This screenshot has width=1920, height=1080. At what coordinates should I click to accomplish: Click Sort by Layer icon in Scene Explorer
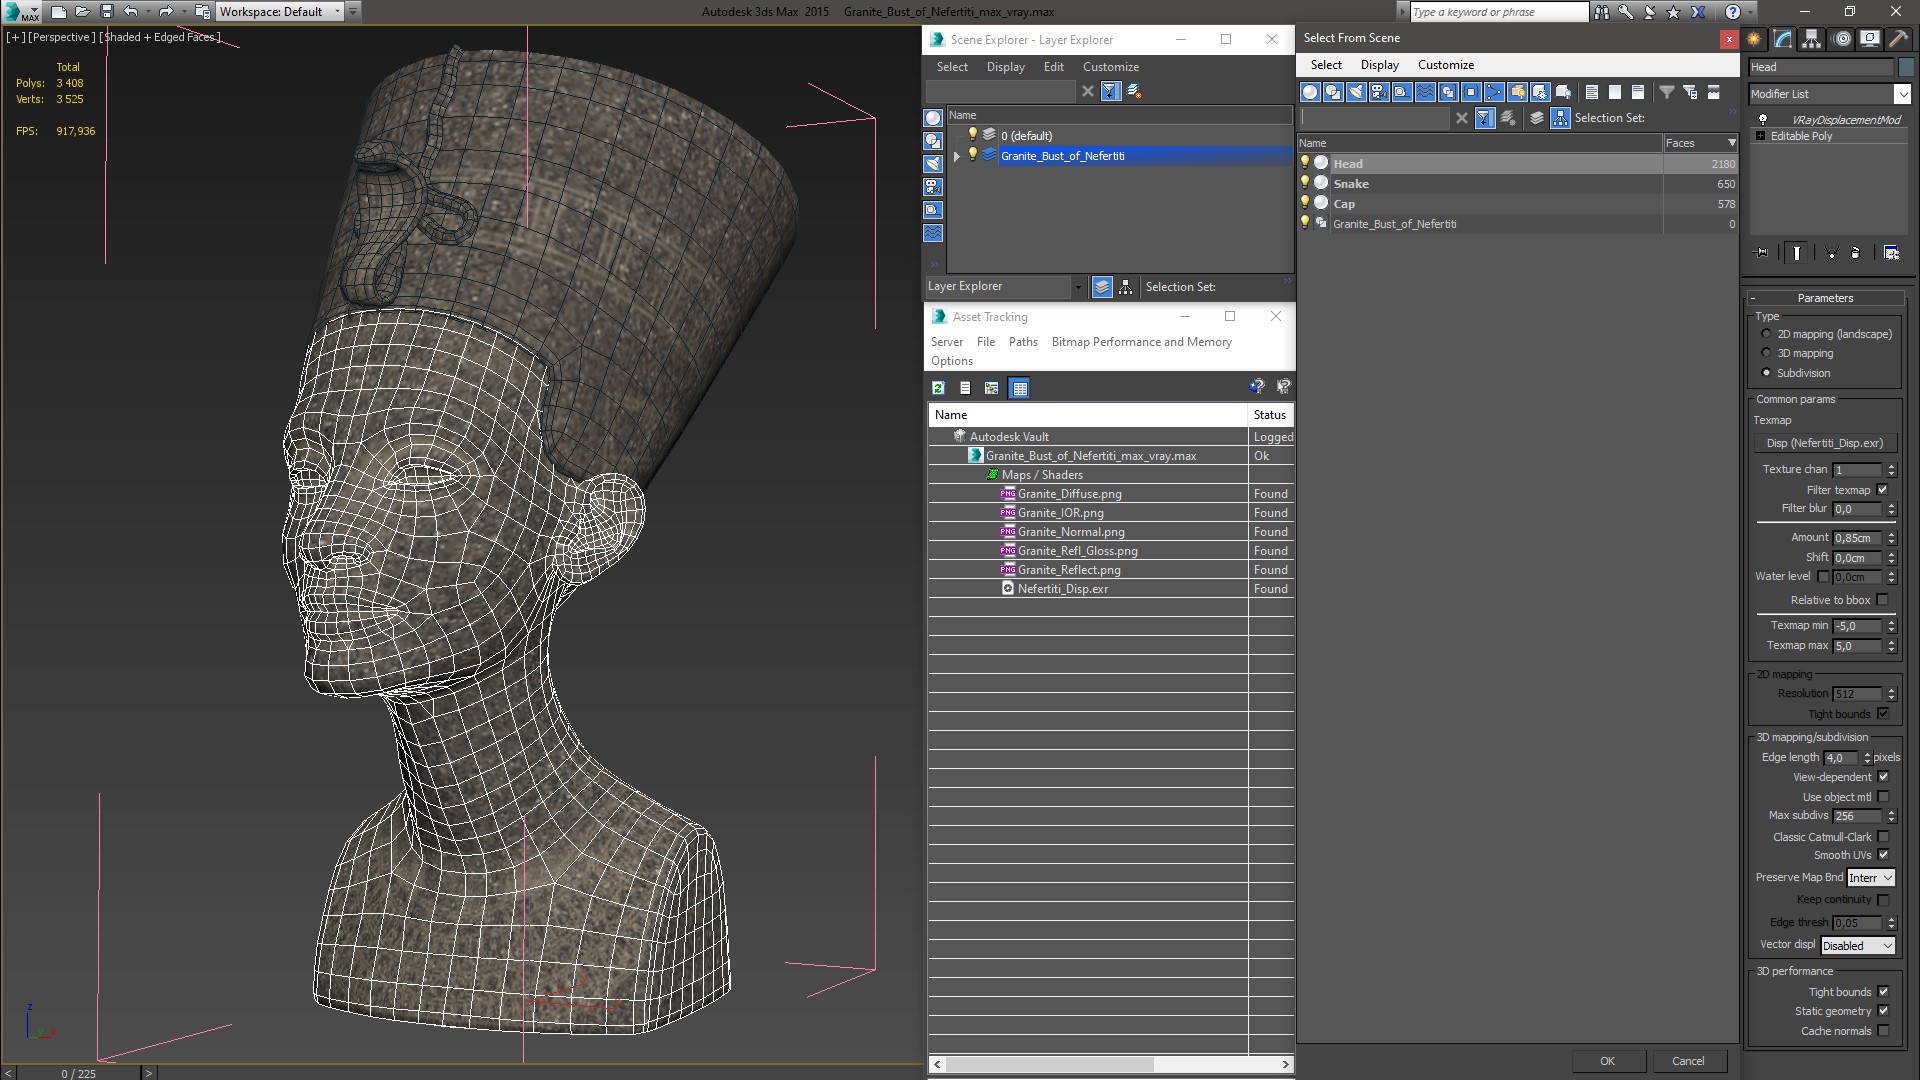[x=1102, y=287]
